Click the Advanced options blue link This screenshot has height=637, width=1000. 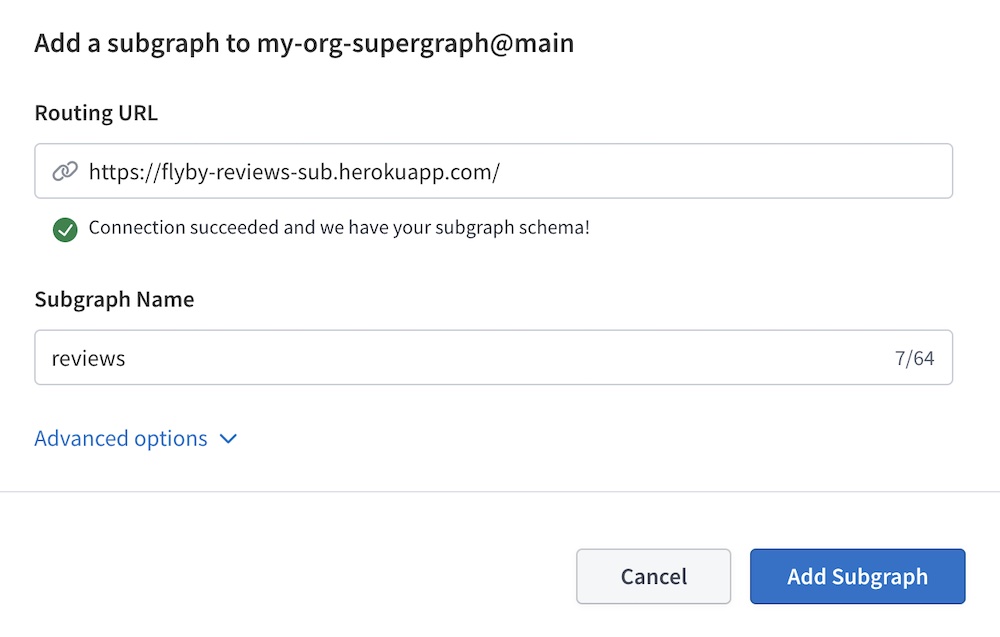pos(120,438)
